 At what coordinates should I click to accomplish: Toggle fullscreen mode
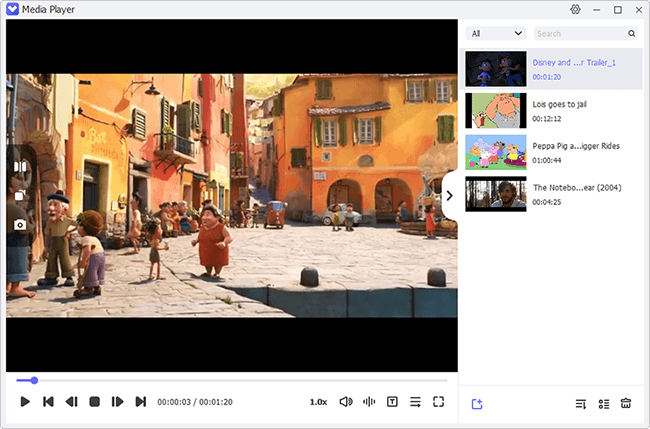point(438,401)
